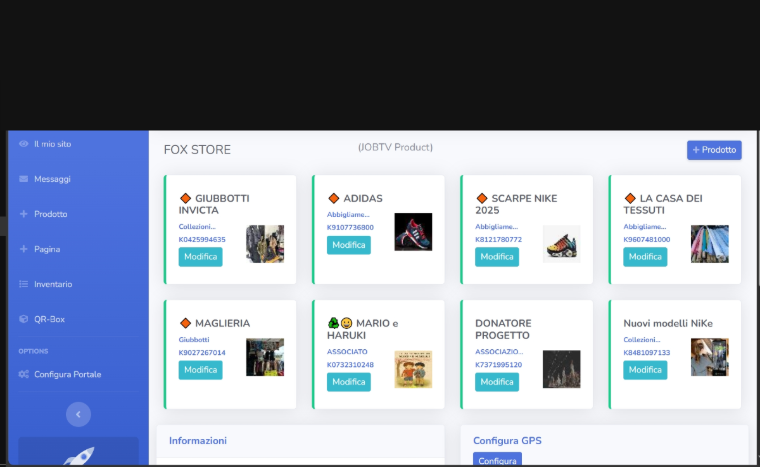Open Pagina in sidebar

[x=47, y=249]
